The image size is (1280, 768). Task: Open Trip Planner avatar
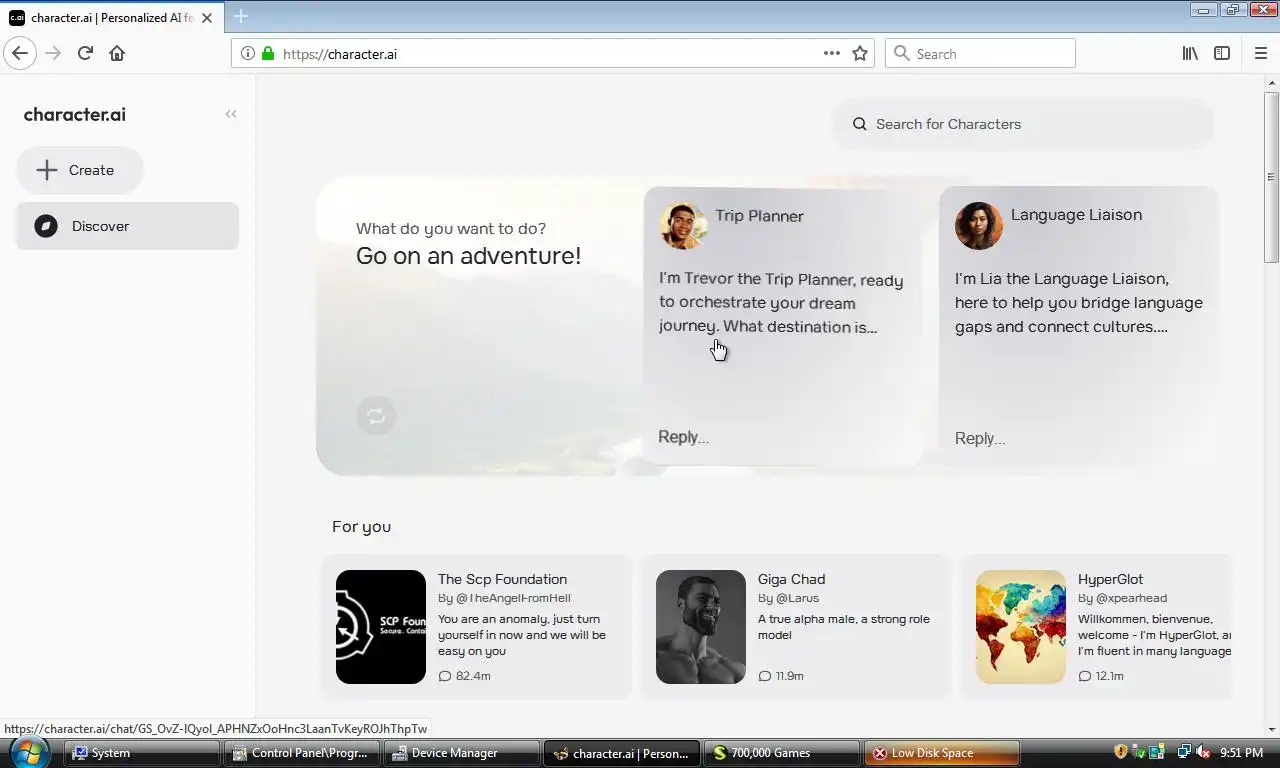[x=683, y=225]
